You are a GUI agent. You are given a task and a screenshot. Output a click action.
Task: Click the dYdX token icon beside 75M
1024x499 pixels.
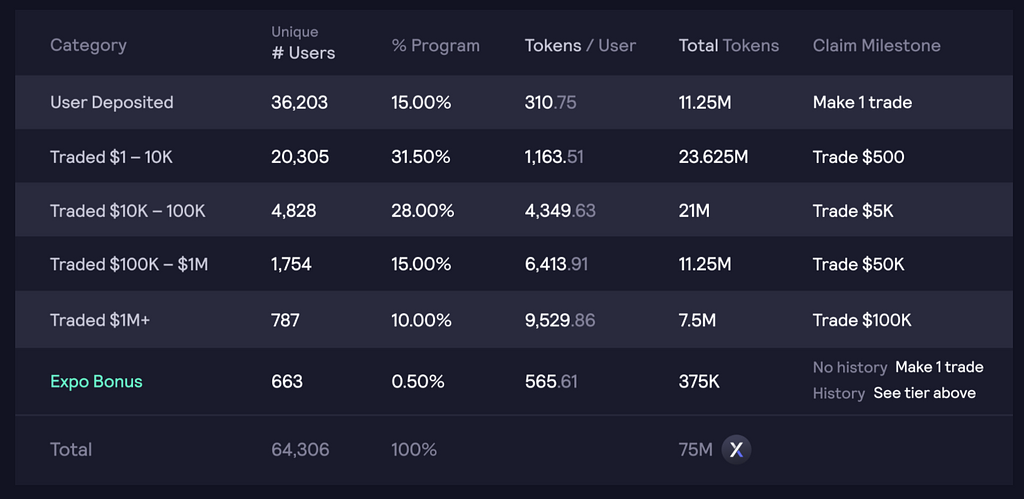(x=736, y=449)
